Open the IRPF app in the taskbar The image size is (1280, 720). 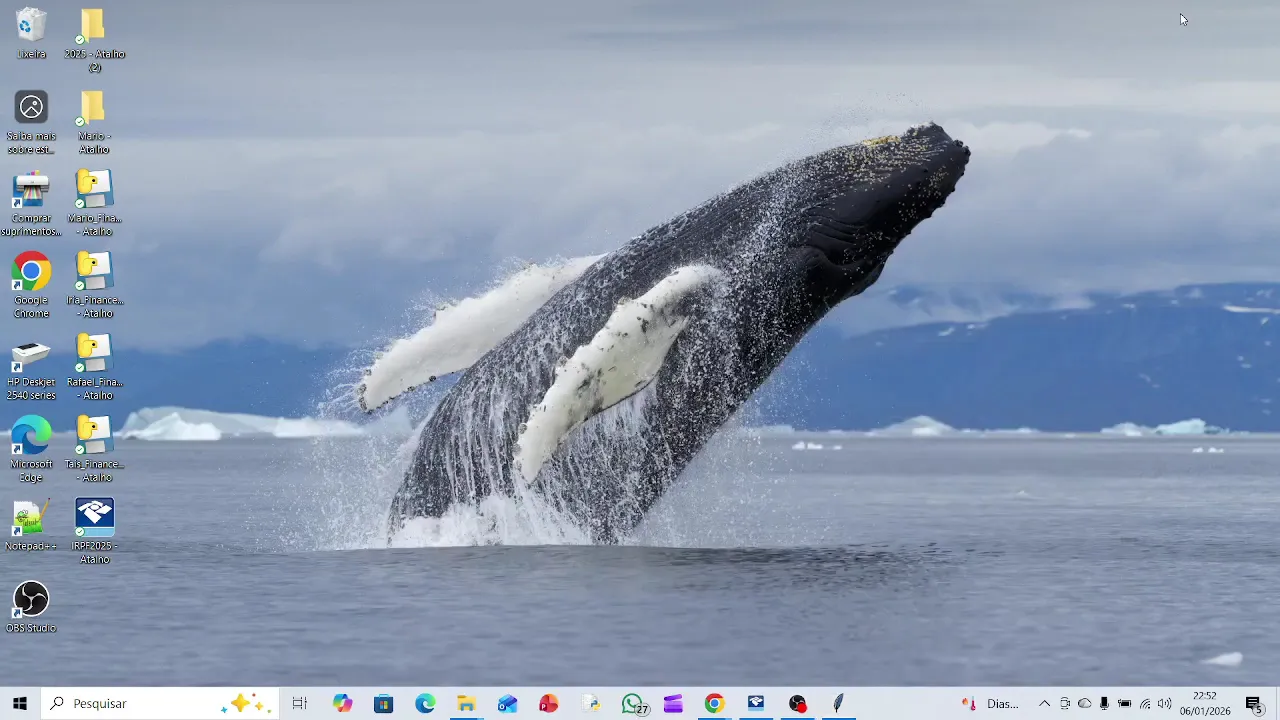756,704
